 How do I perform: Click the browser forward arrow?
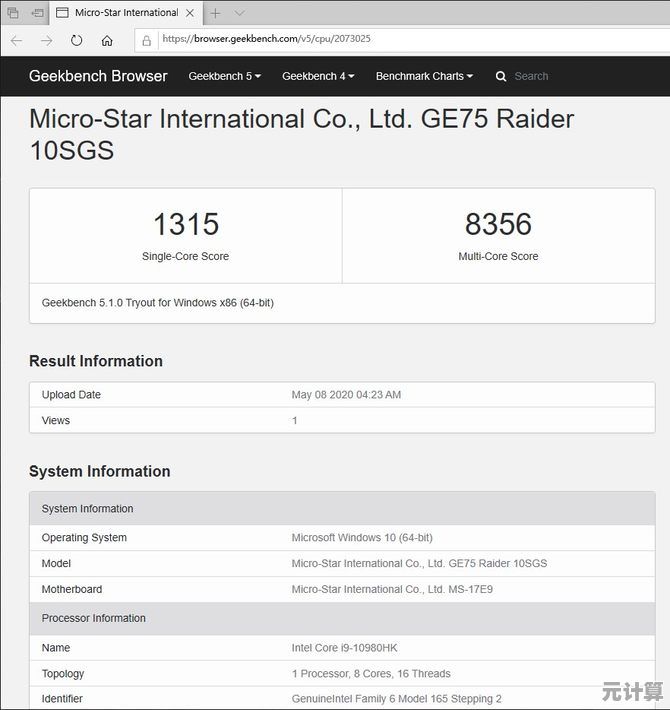(x=46, y=40)
